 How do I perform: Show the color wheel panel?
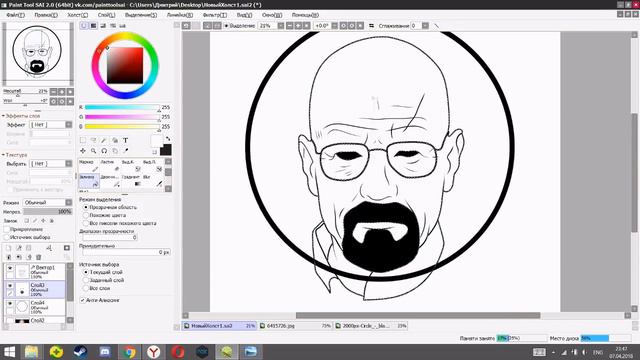point(84,26)
